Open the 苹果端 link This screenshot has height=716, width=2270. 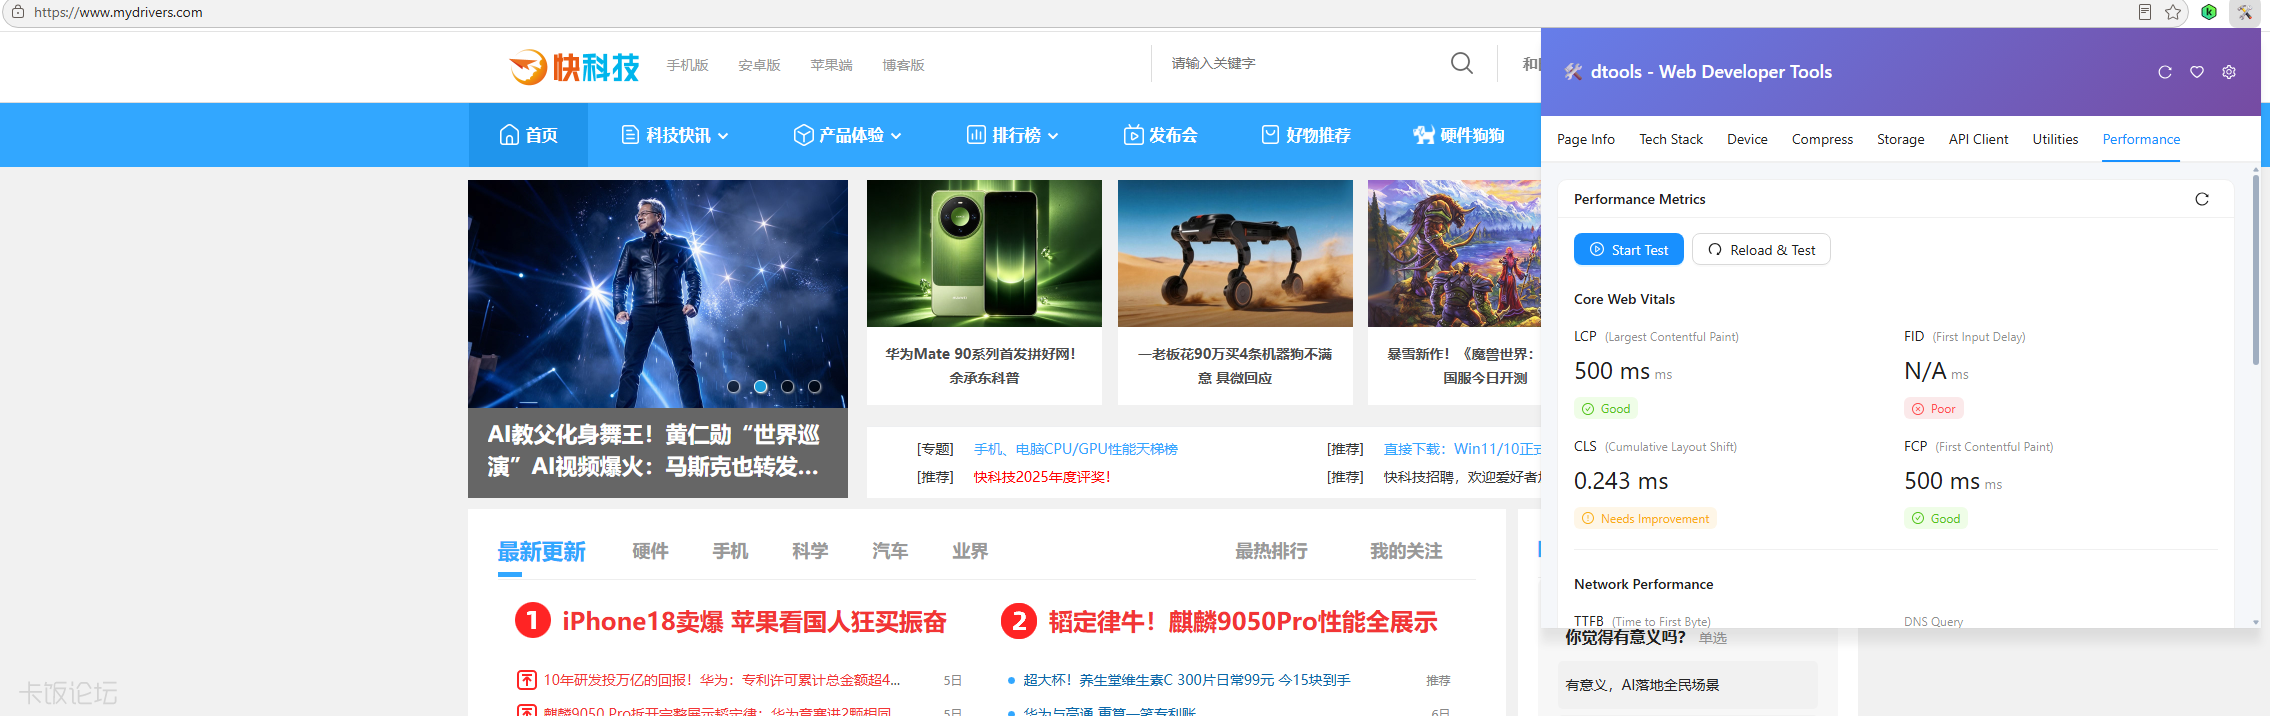pyautogui.click(x=832, y=65)
